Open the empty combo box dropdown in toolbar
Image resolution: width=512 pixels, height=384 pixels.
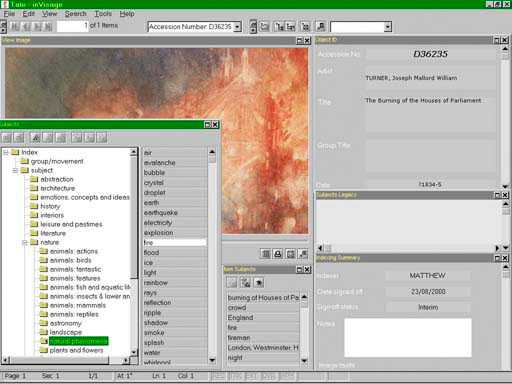click(x=387, y=27)
